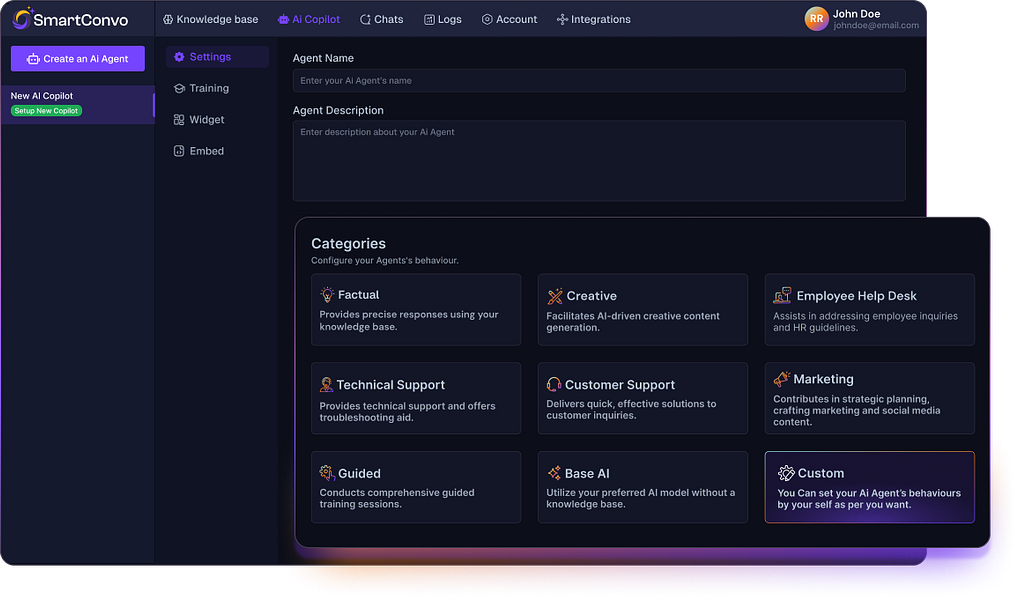Click the Categories heading
This screenshot has width=1019, height=600.
[x=348, y=244]
